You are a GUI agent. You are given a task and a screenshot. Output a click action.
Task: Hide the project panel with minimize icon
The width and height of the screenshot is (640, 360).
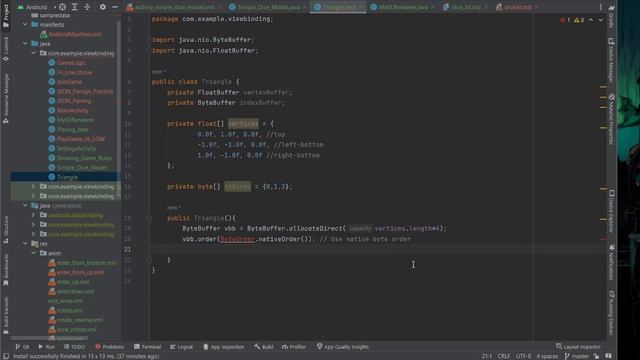point(115,7)
